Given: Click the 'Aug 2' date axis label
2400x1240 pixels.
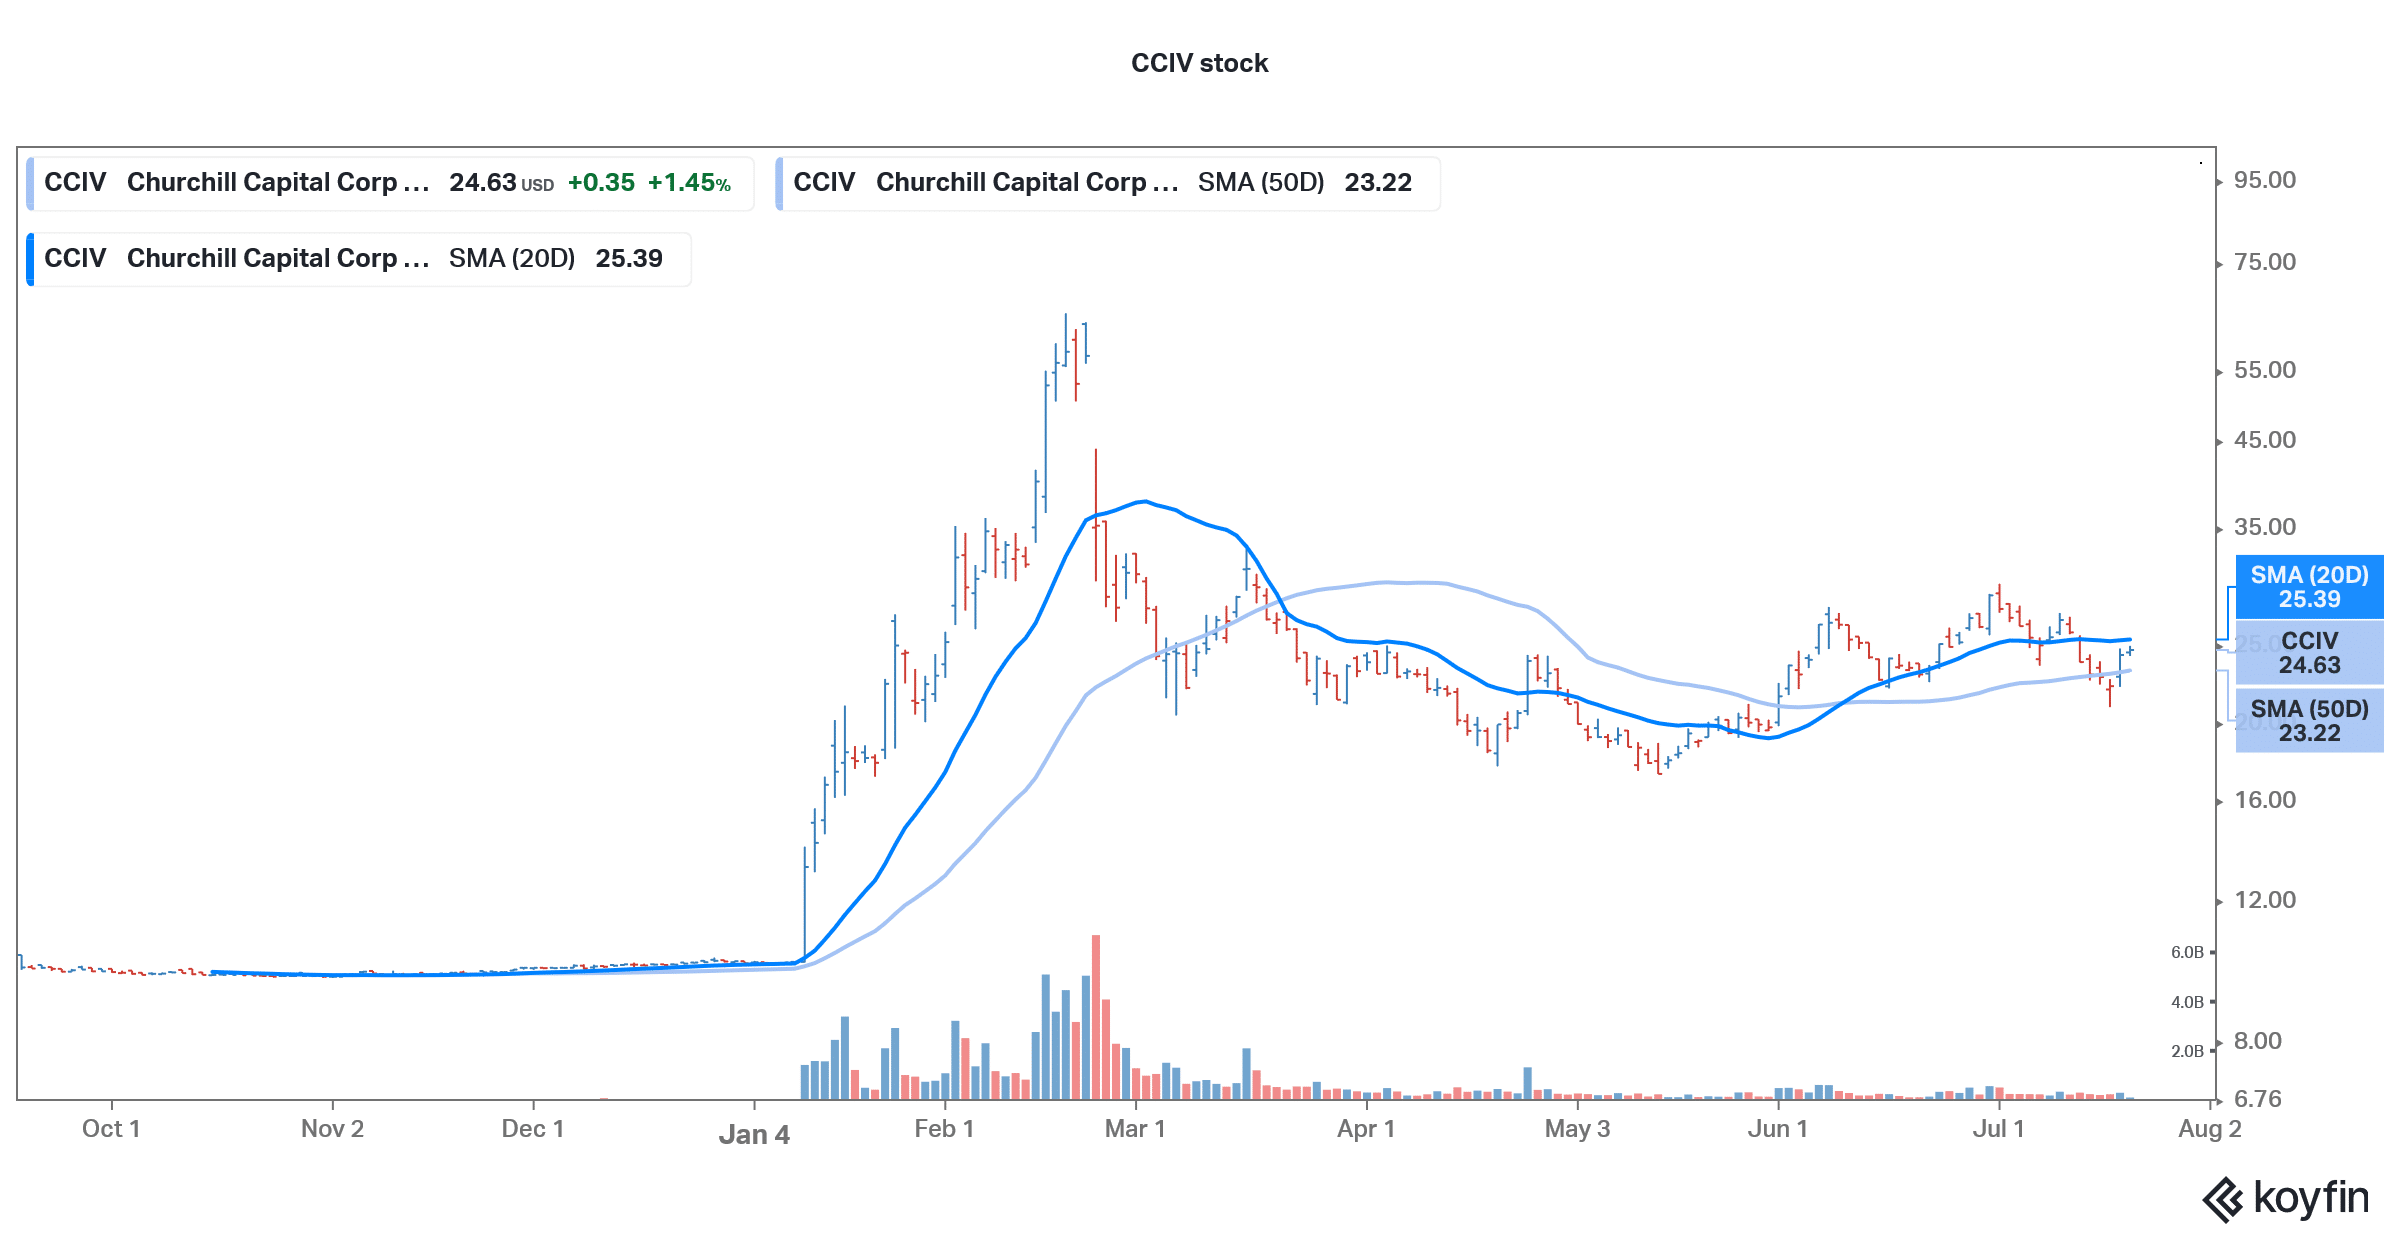Looking at the screenshot, I should [2210, 1129].
